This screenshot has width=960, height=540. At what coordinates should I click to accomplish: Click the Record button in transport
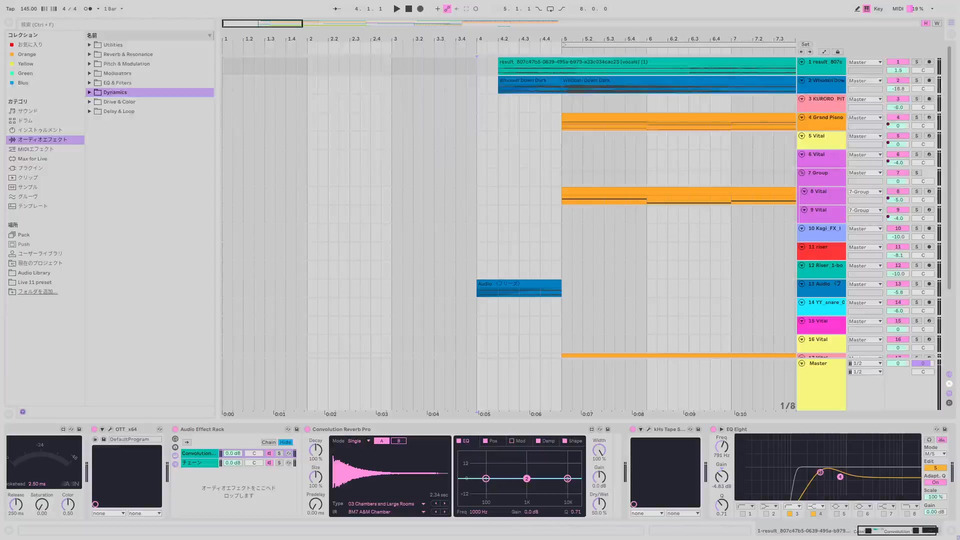pos(420,8)
